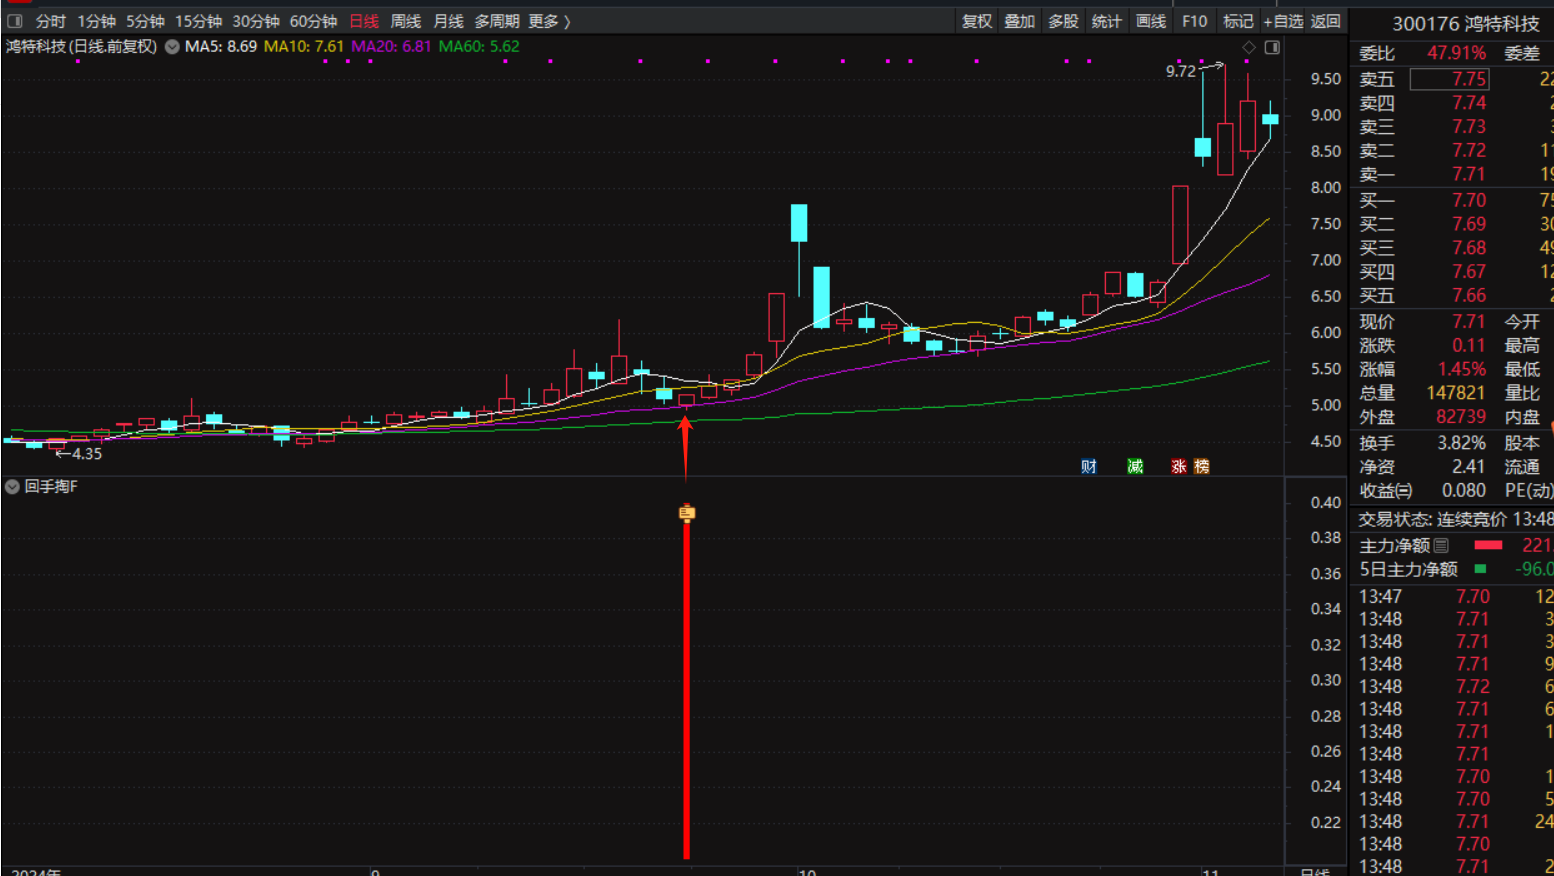The height and width of the screenshot is (876, 1554).
Task: Click the 收益(三) 0.080 value
Action: 1464,491
